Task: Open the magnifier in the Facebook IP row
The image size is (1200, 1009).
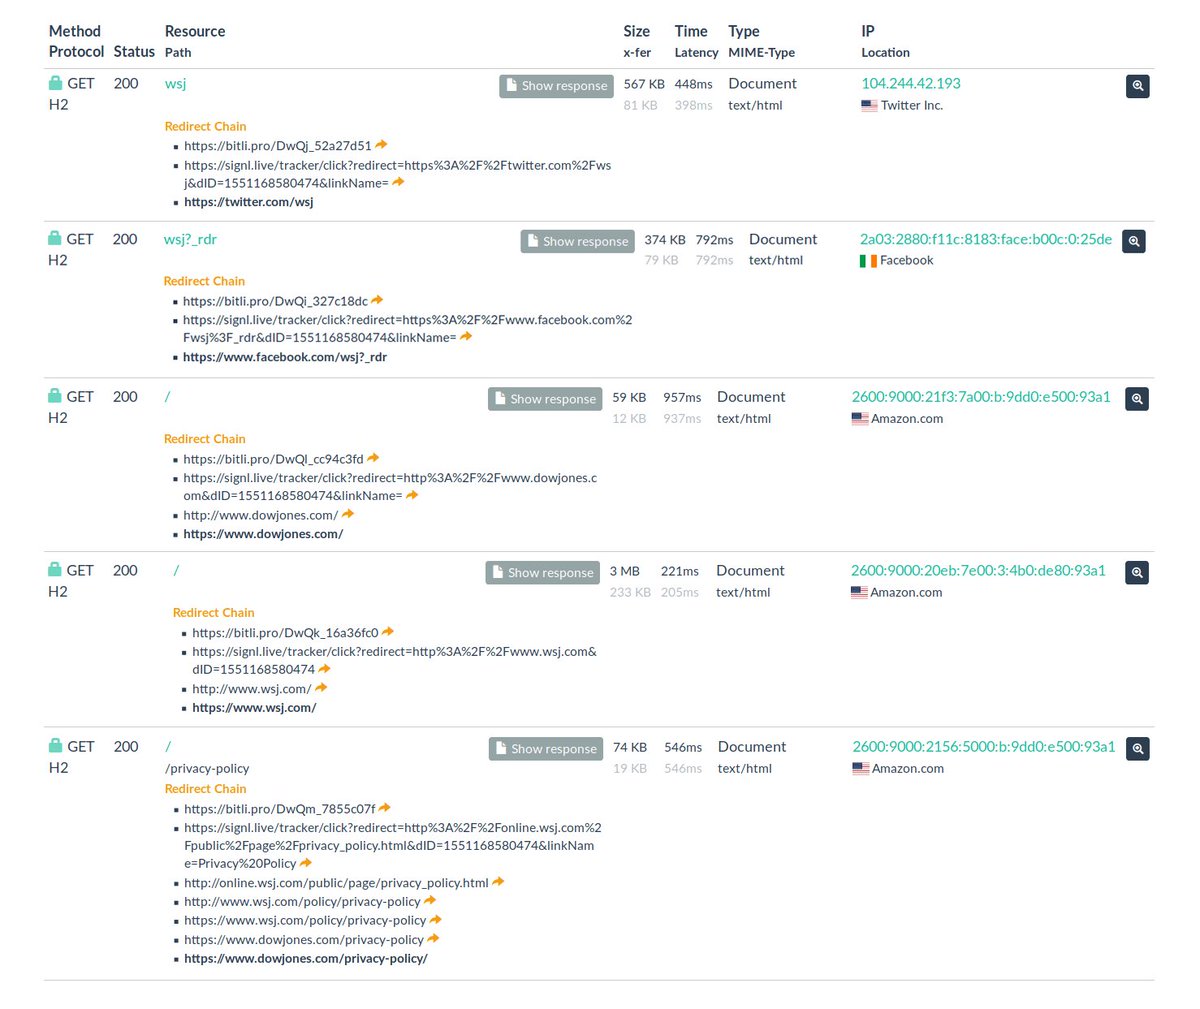Action: (x=1133, y=241)
